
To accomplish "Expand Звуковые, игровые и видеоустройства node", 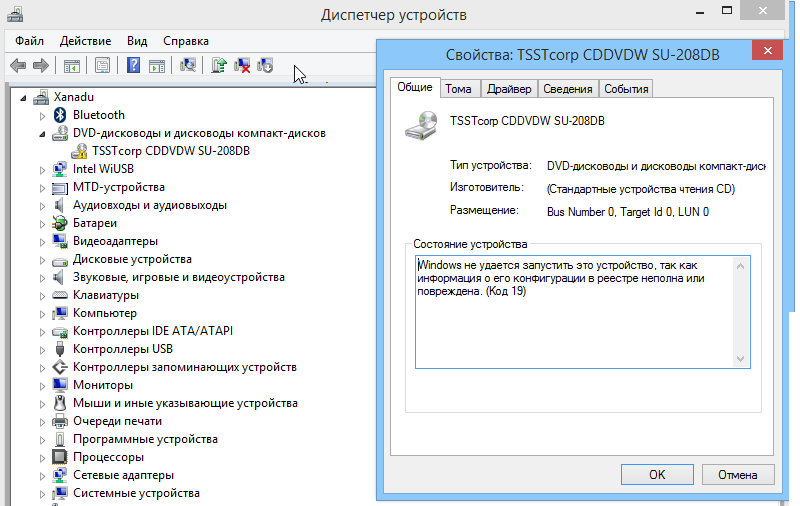I will point(42,278).
